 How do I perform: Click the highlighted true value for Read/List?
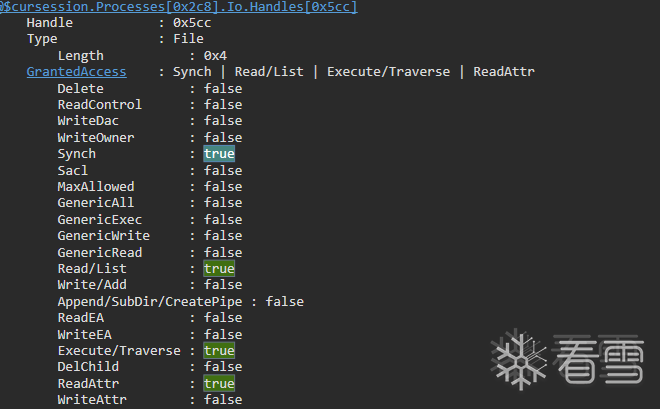pos(219,269)
